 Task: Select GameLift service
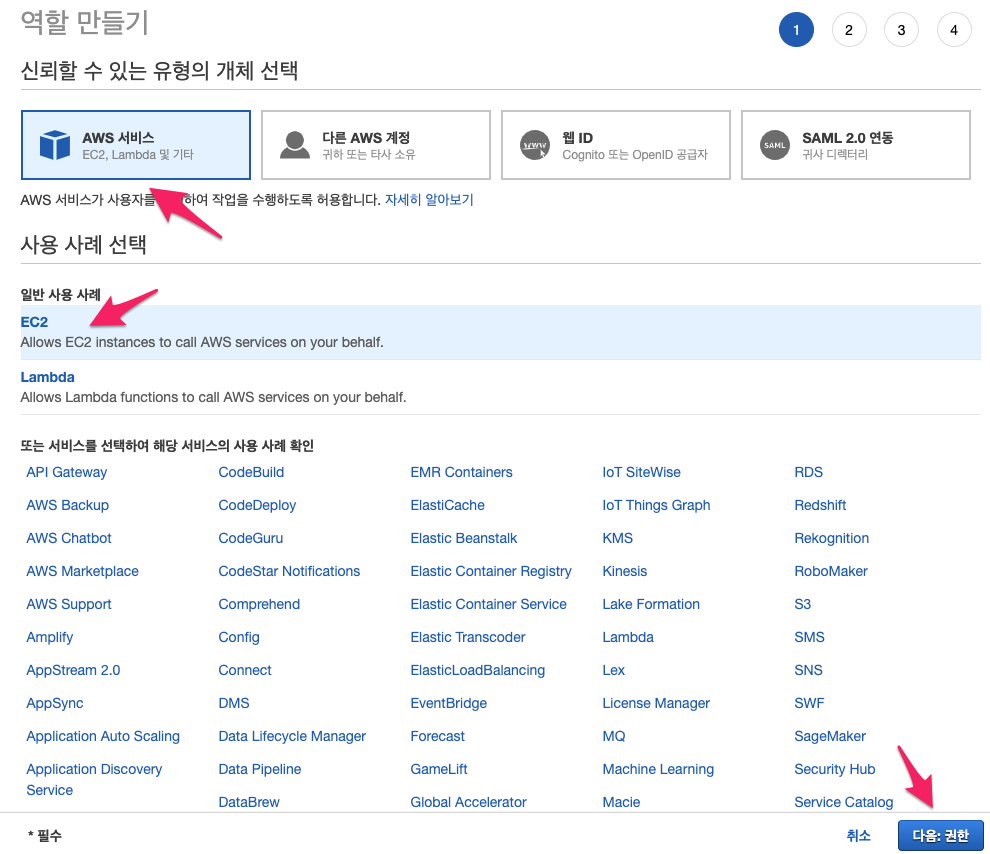[x=439, y=769]
